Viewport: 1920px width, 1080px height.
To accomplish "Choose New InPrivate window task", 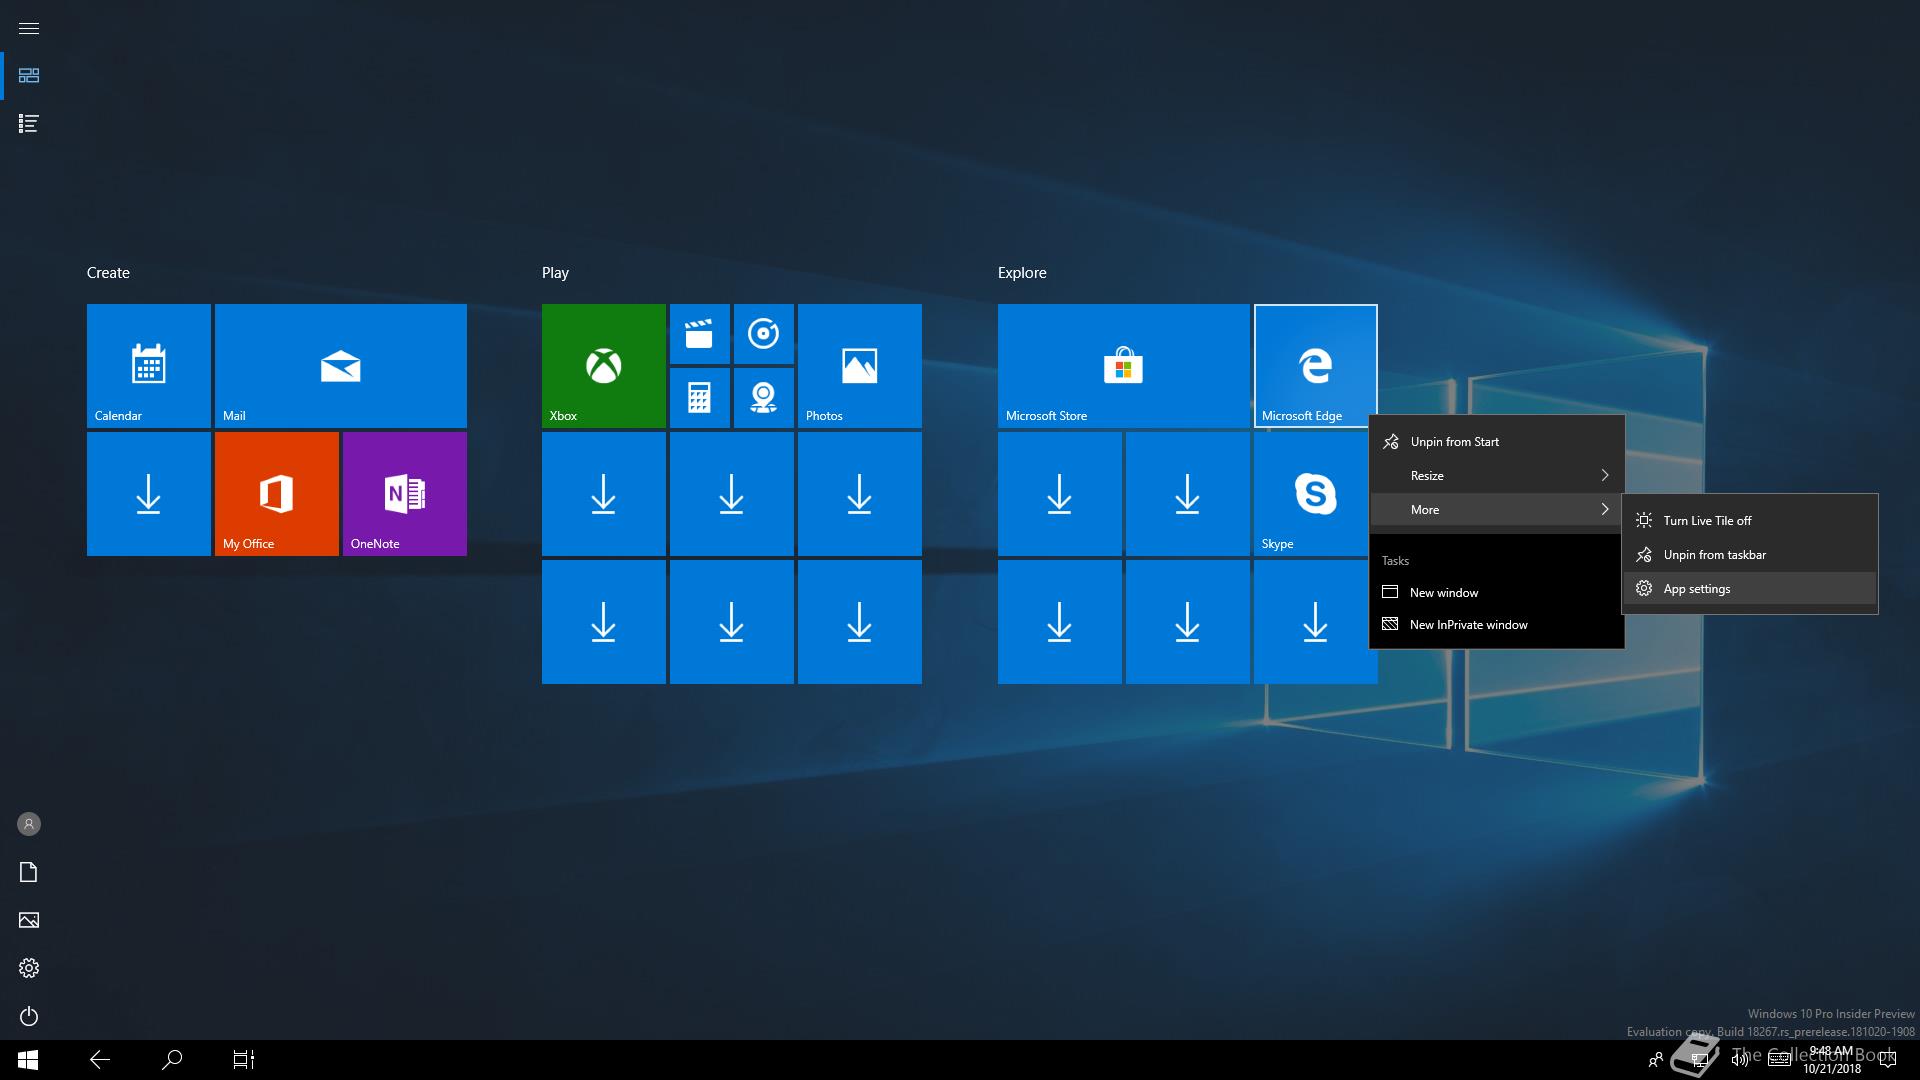I will 1496,625.
